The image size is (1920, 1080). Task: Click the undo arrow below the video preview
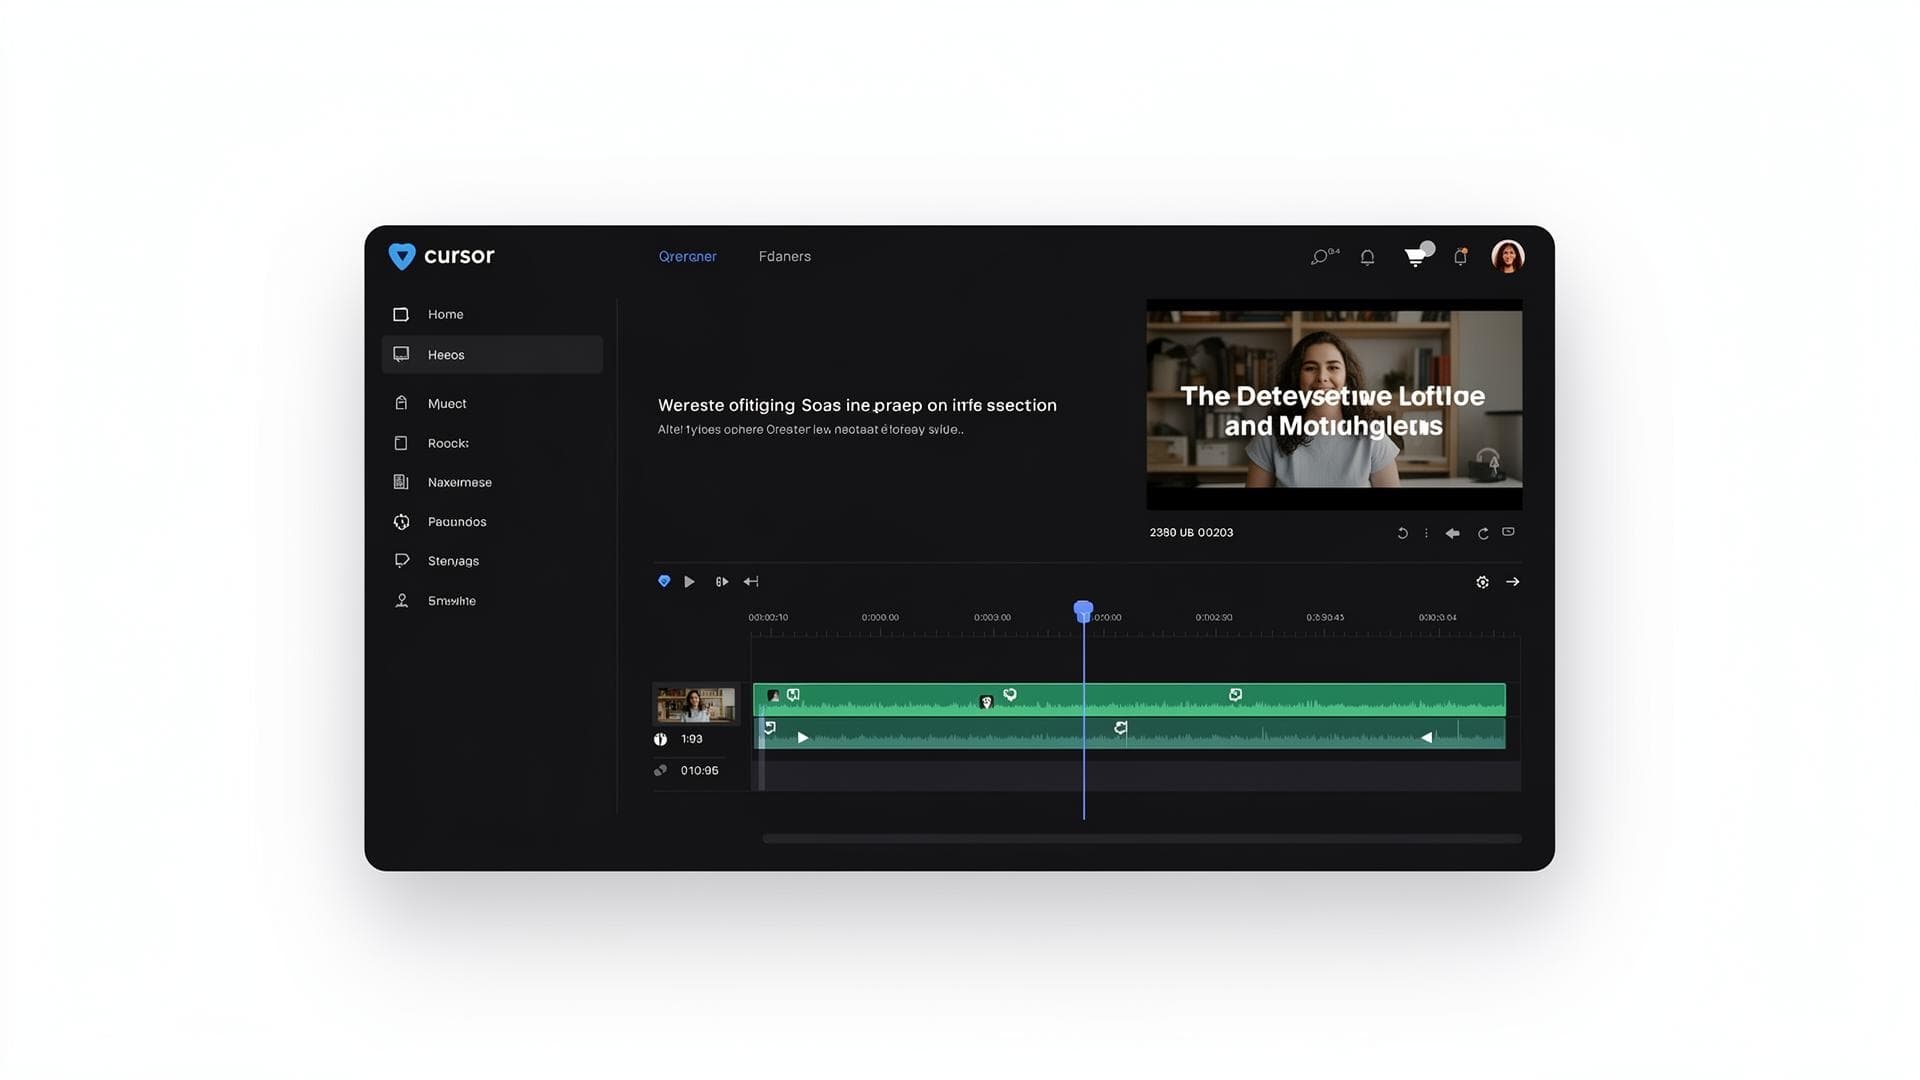click(x=1402, y=533)
